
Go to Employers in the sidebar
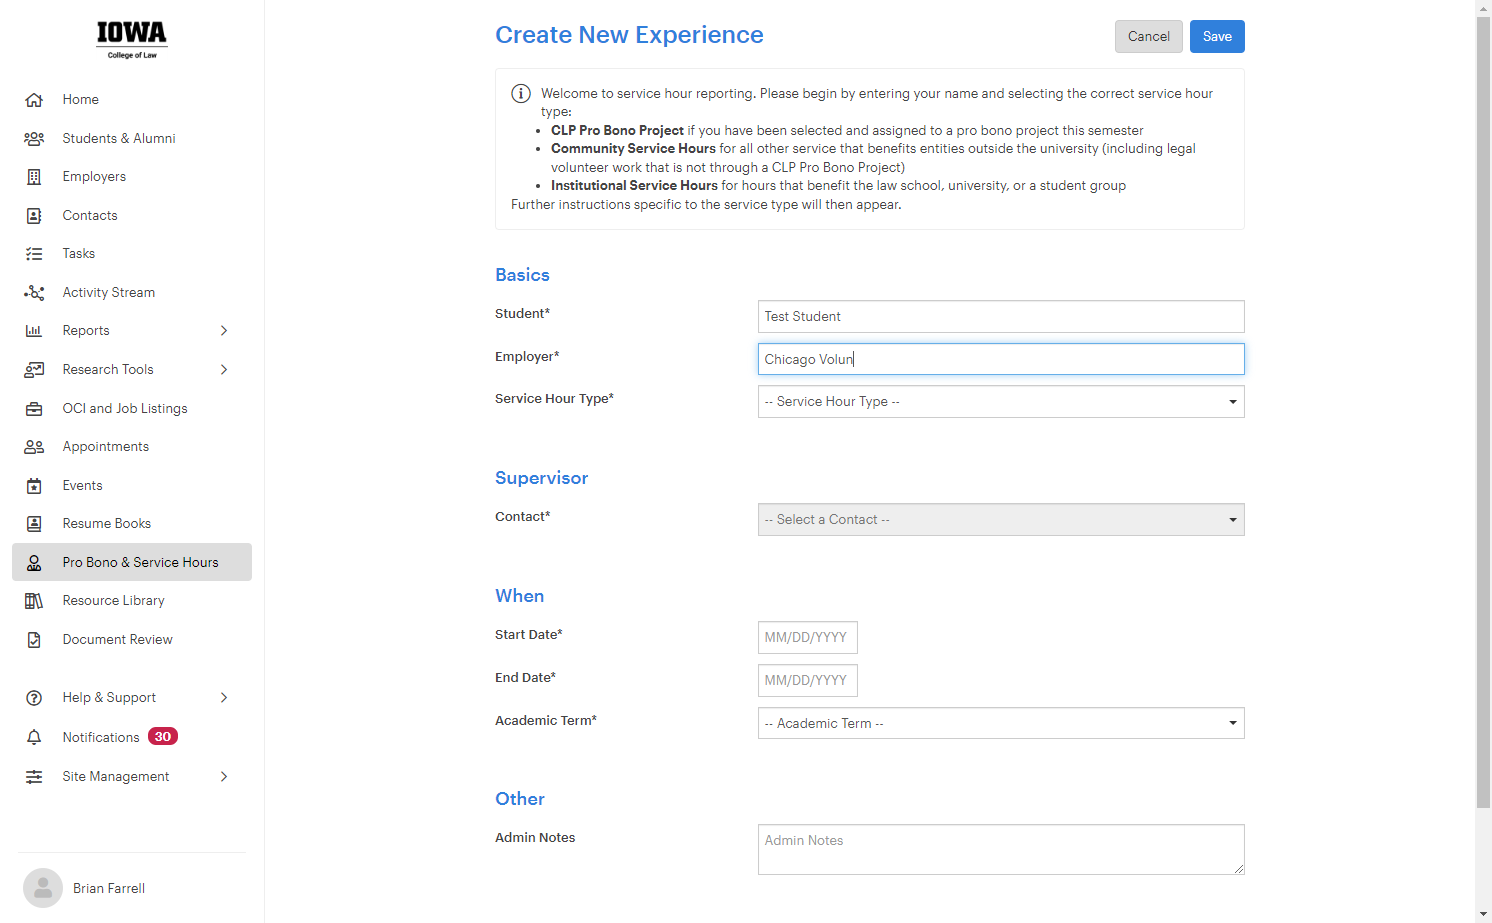click(x=94, y=177)
